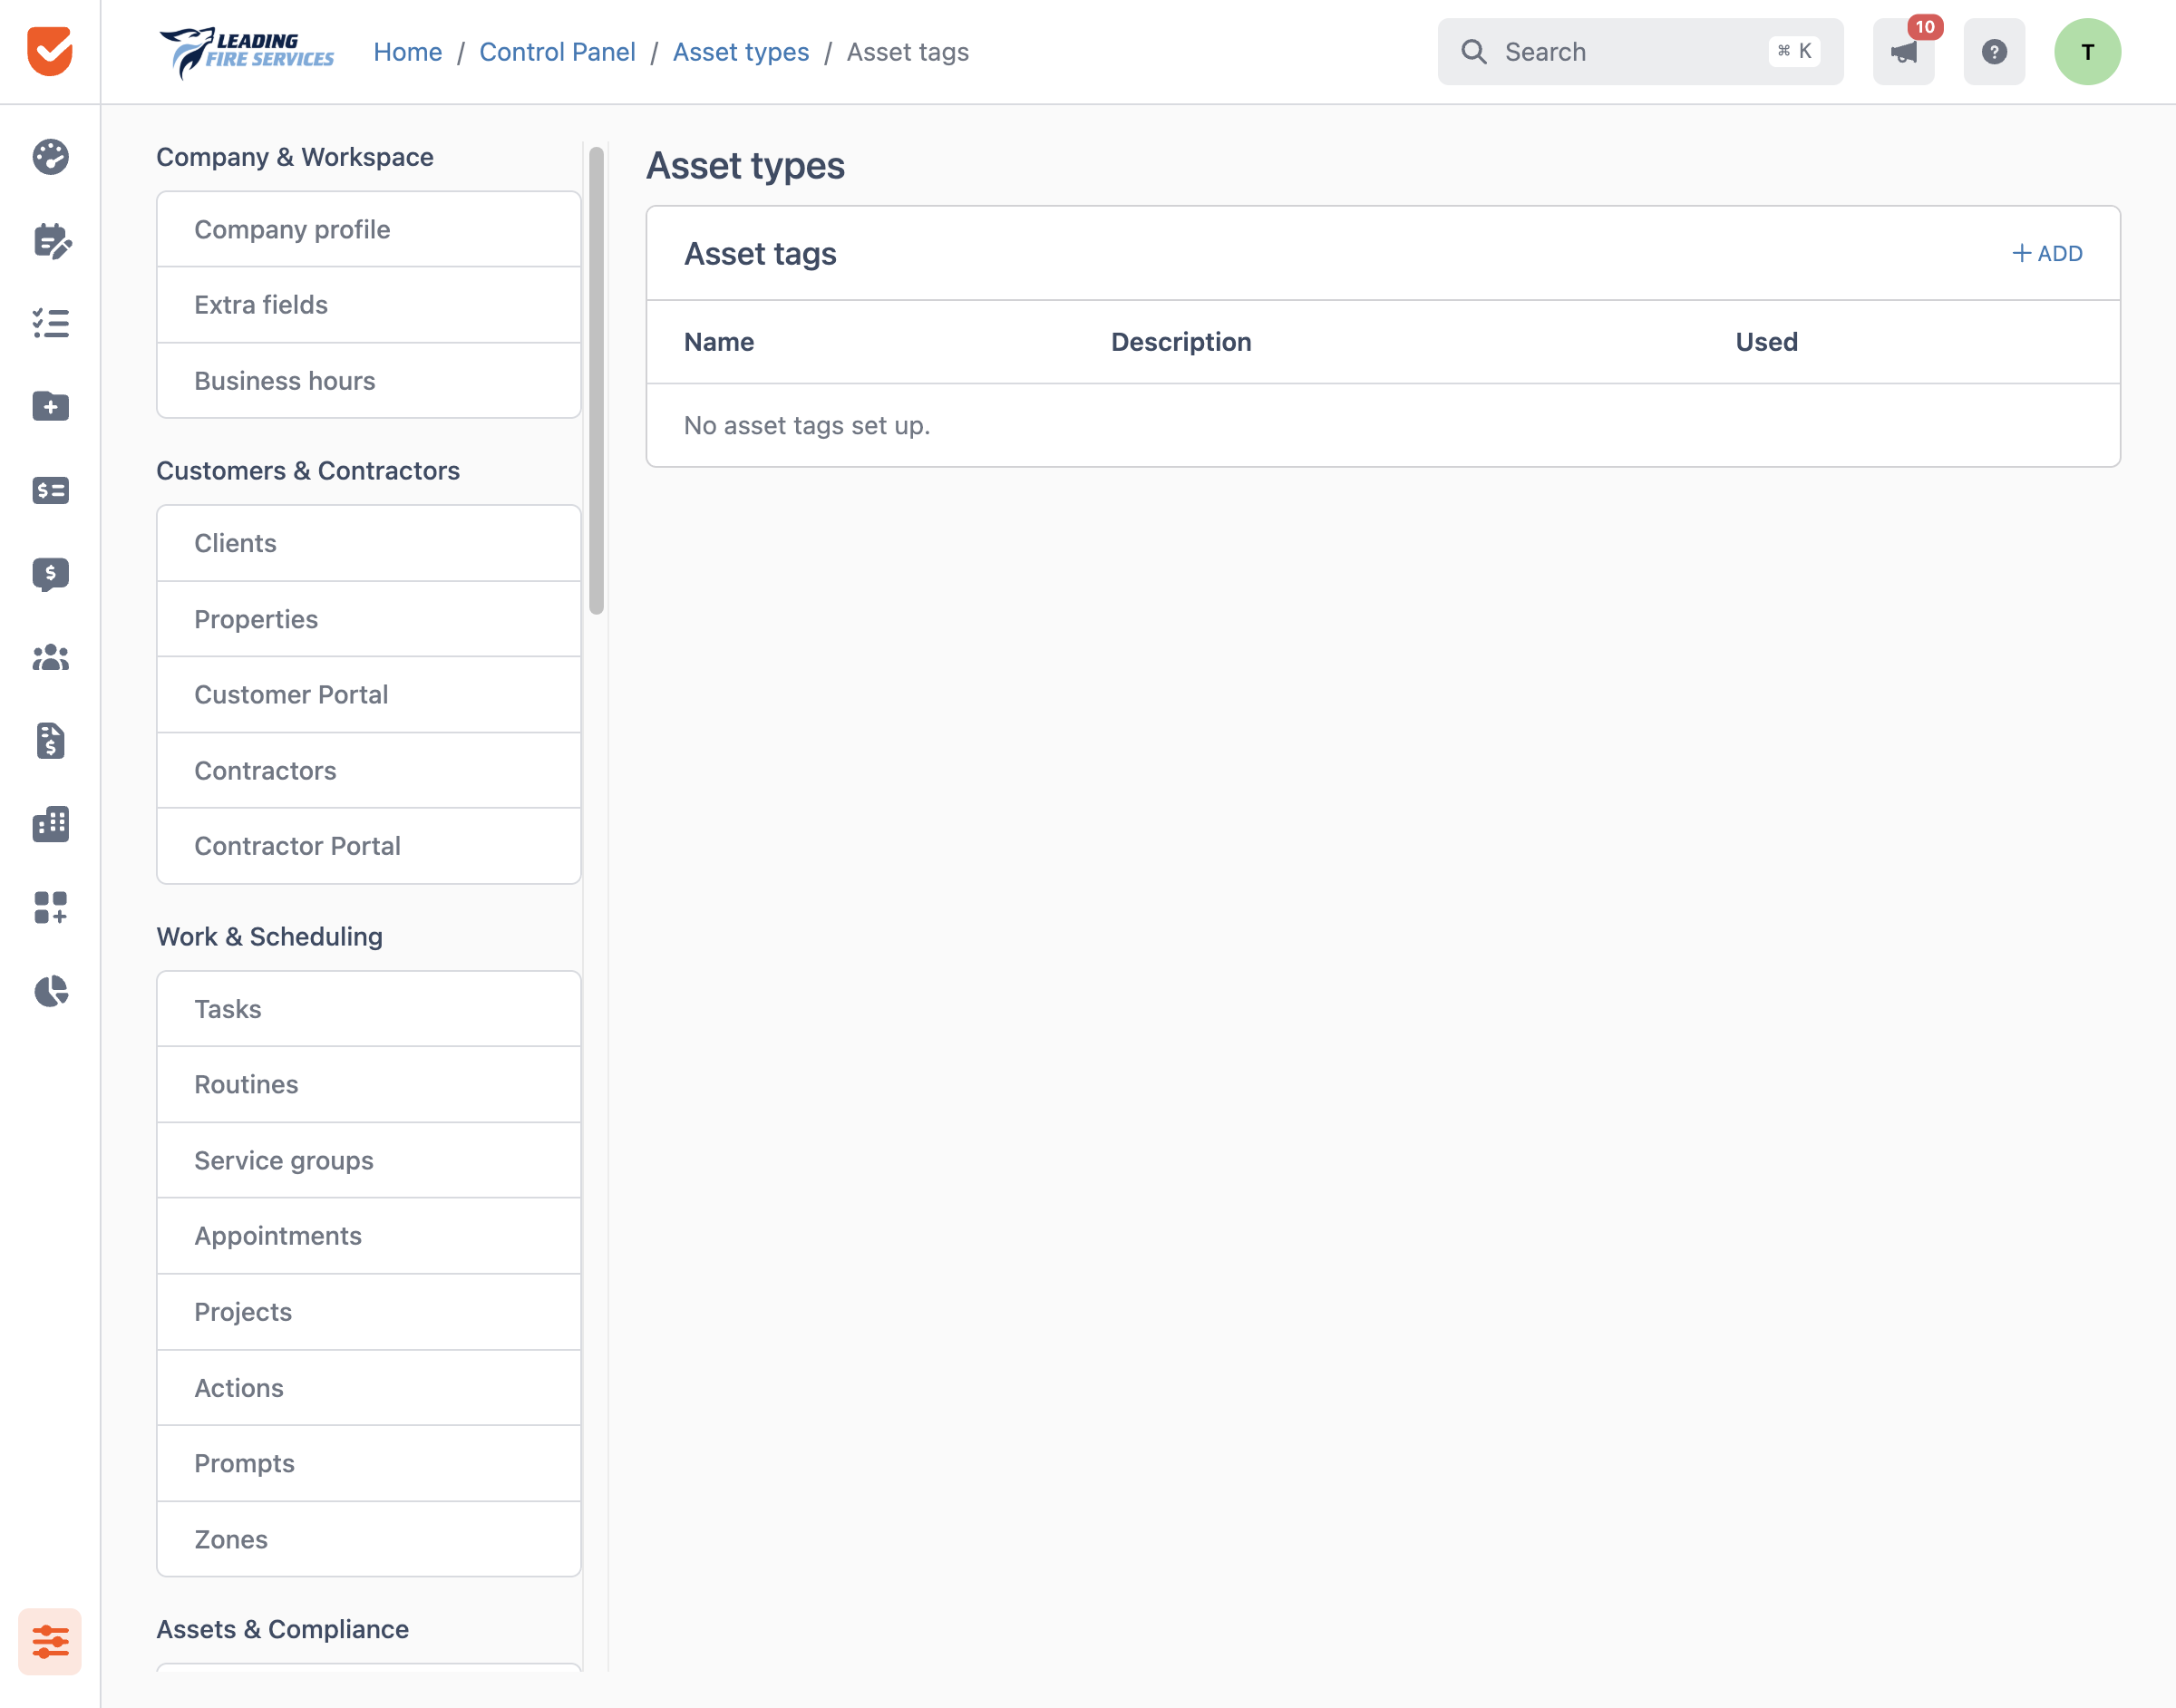Open Contractors settings

pyautogui.click(x=369, y=771)
